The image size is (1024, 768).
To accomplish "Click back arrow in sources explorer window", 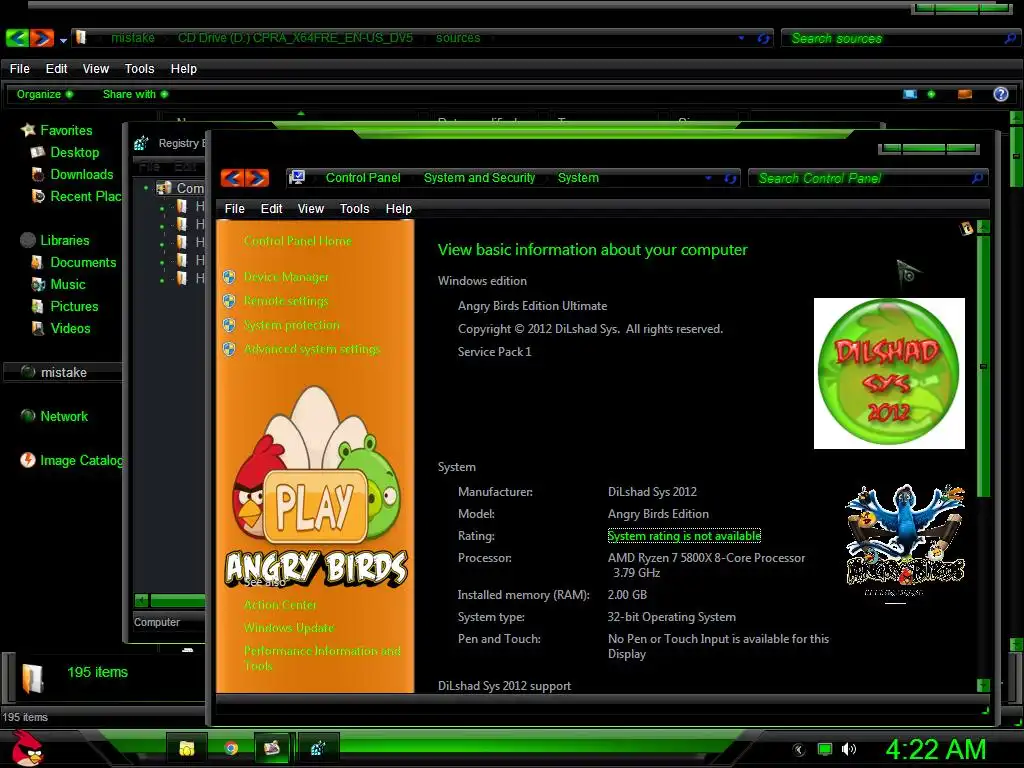I will [x=17, y=38].
